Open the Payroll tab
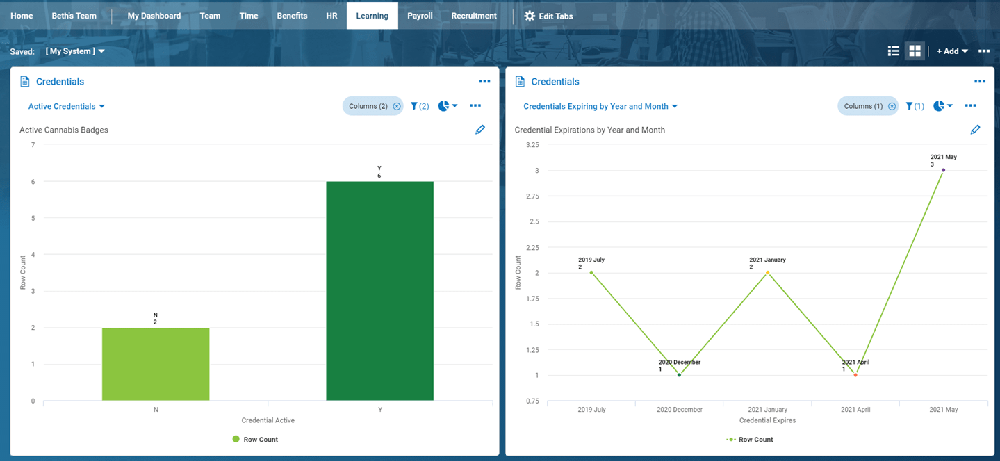This screenshot has width=1000, height=461. point(420,16)
